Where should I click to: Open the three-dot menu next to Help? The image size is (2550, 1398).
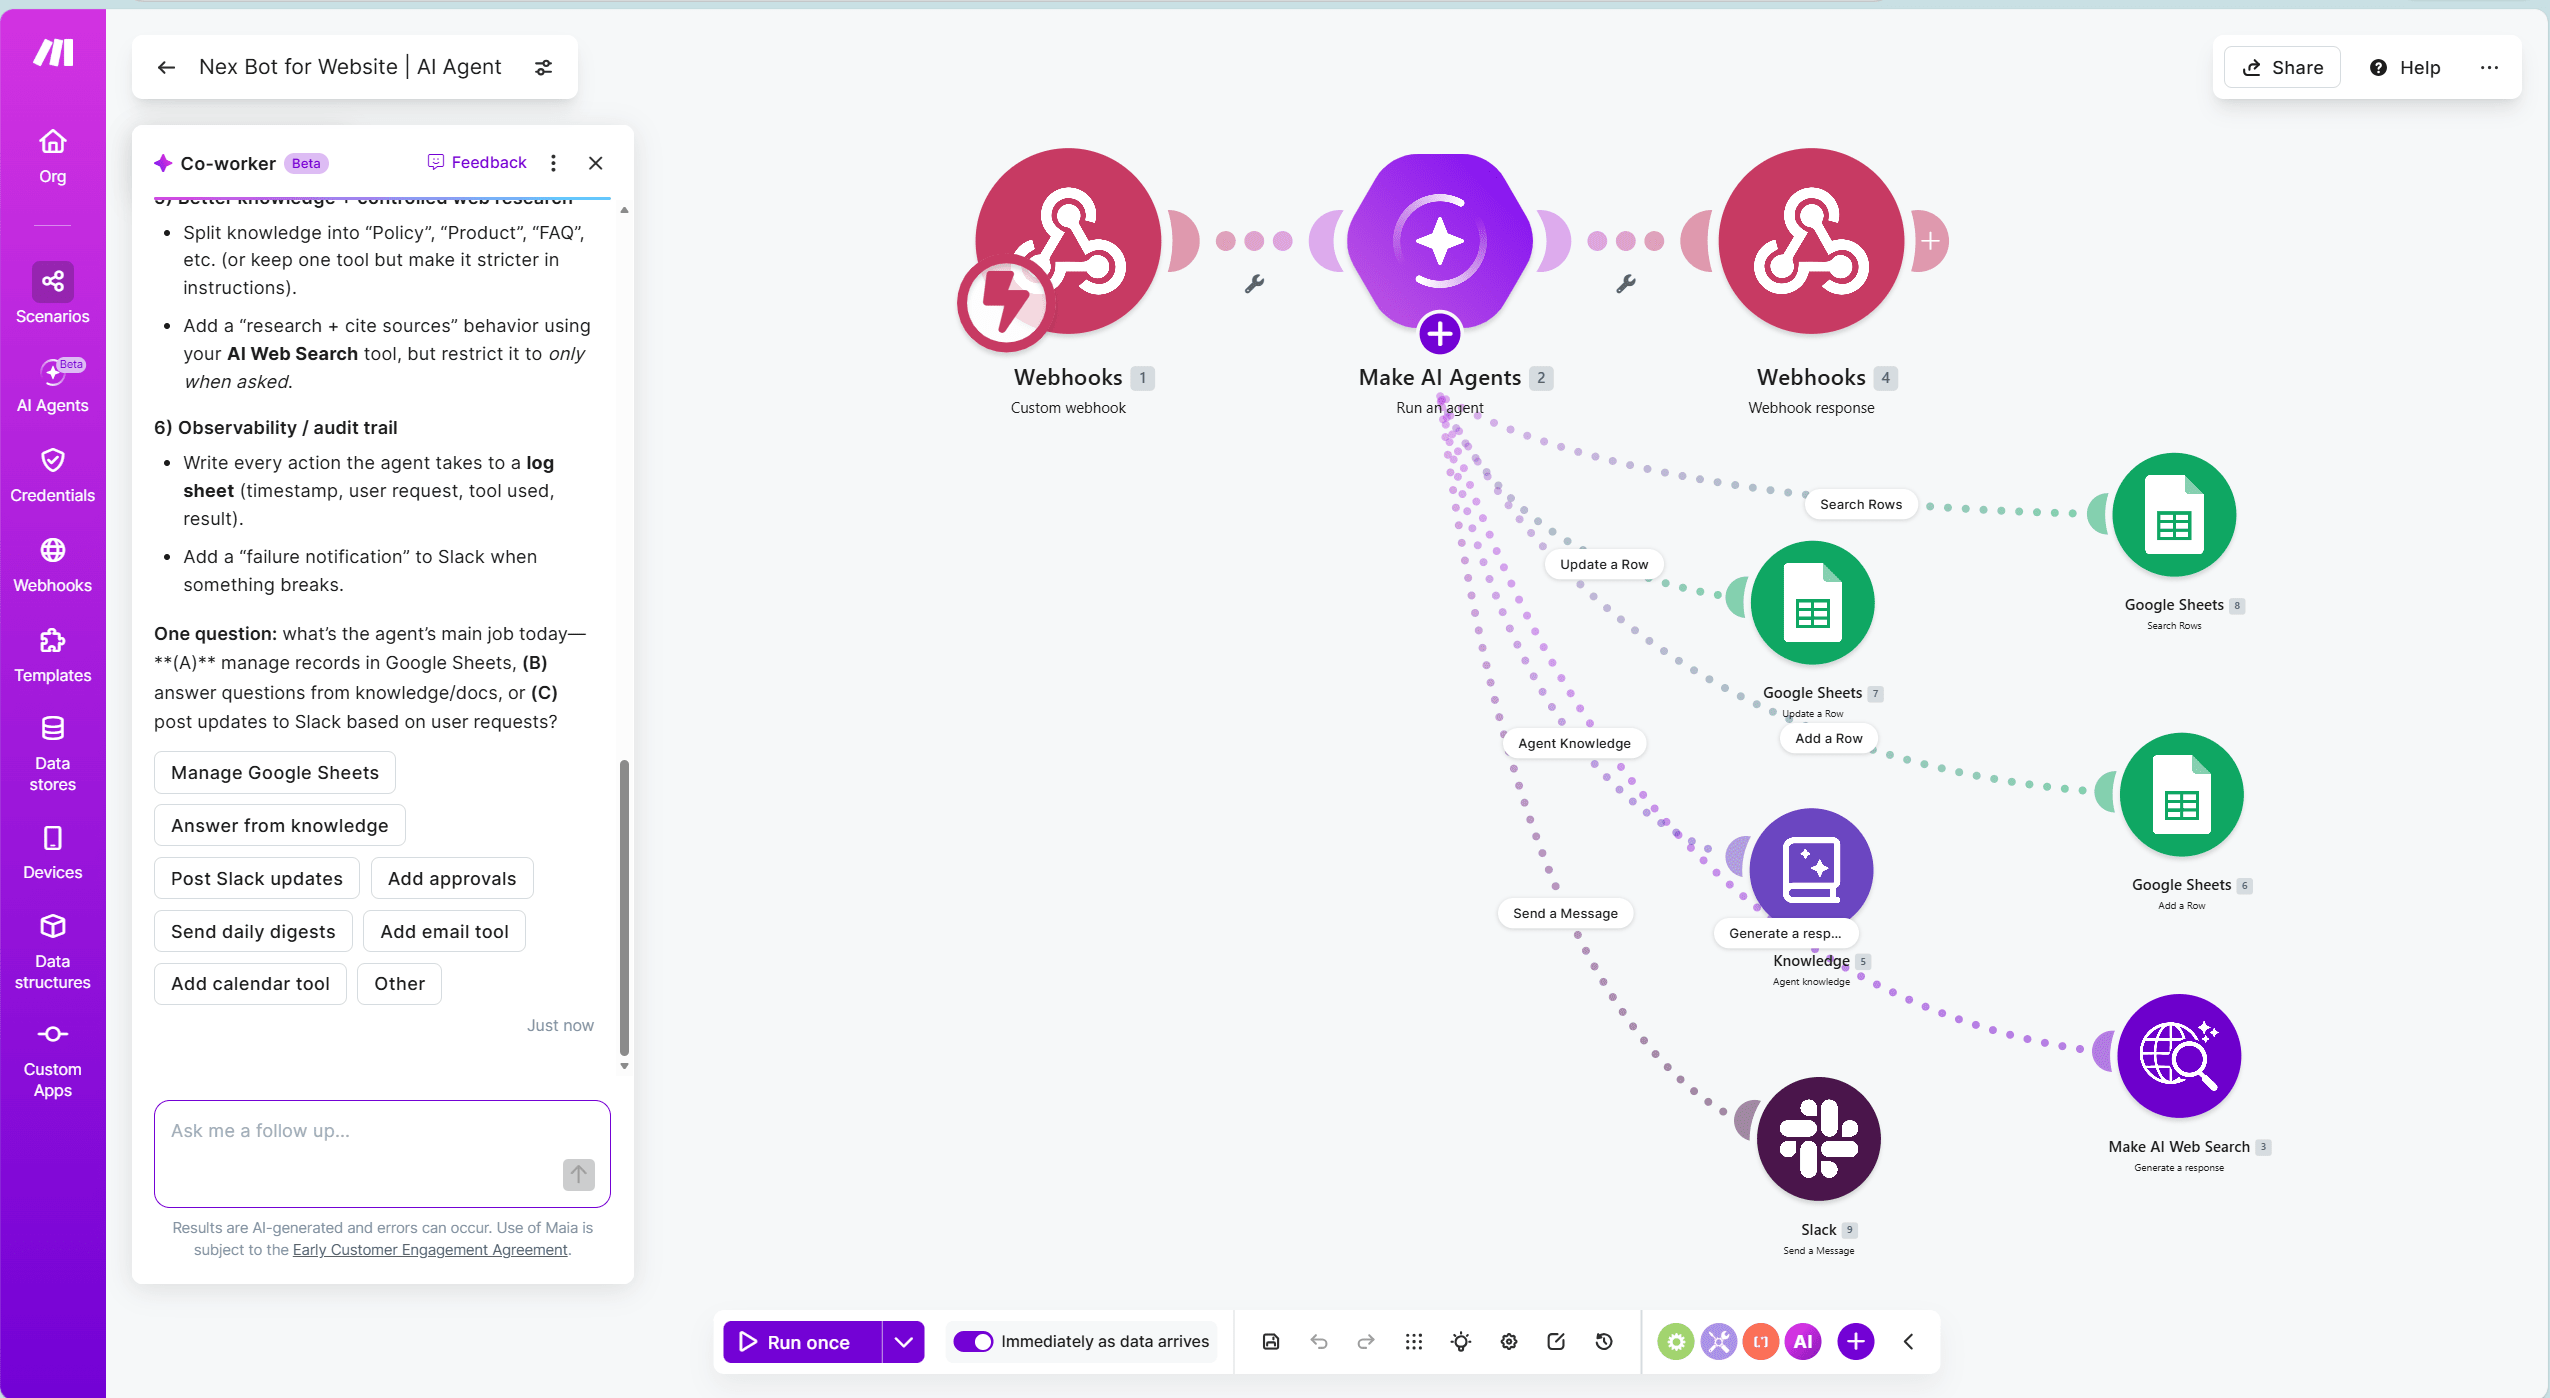coord(2490,67)
